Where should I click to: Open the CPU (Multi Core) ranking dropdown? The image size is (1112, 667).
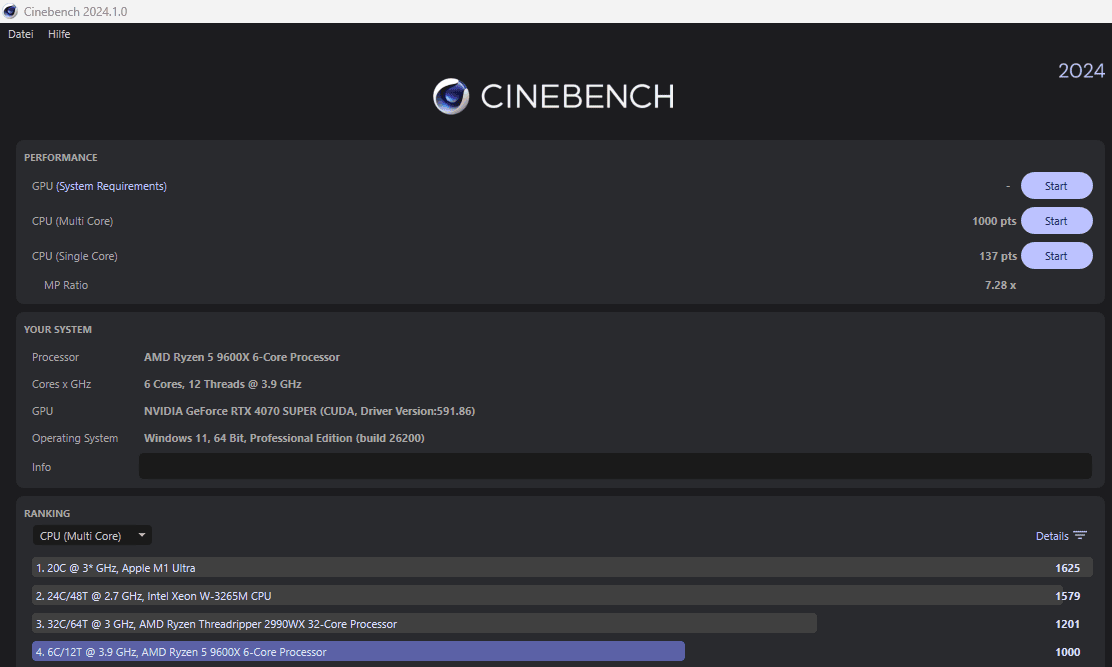92,536
